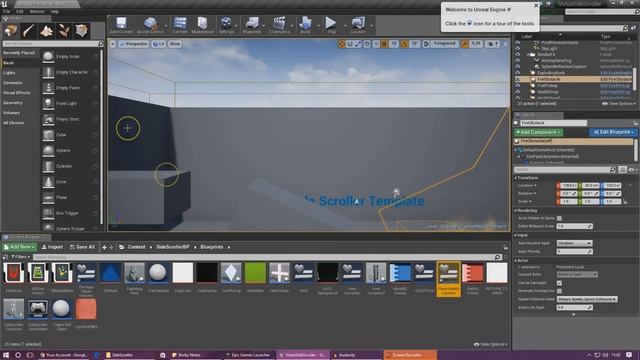Click SideScrollerBP breadcrumb folder

pyautogui.click(x=172, y=247)
